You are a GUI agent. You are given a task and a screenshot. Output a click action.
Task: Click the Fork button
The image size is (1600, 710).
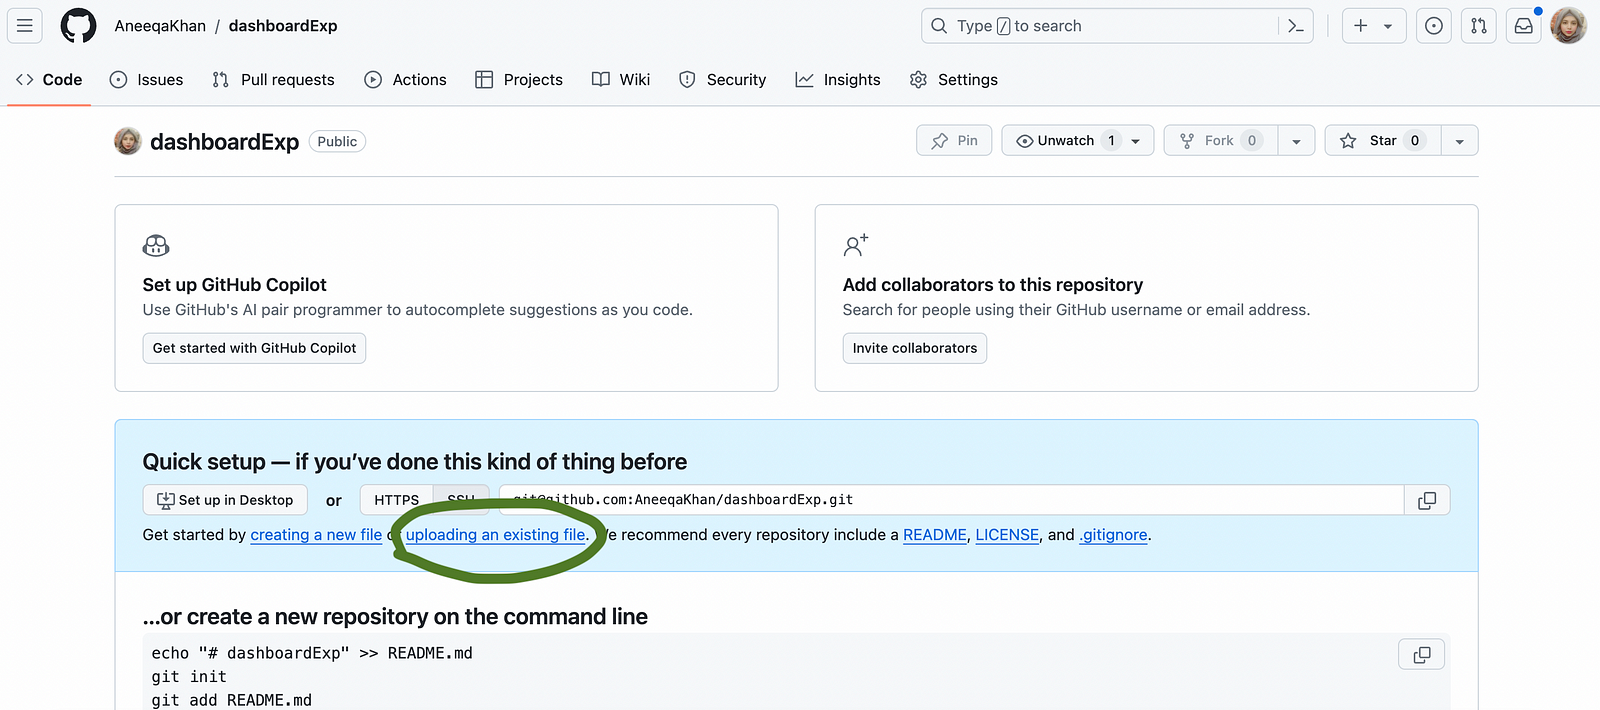click(1221, 141)
